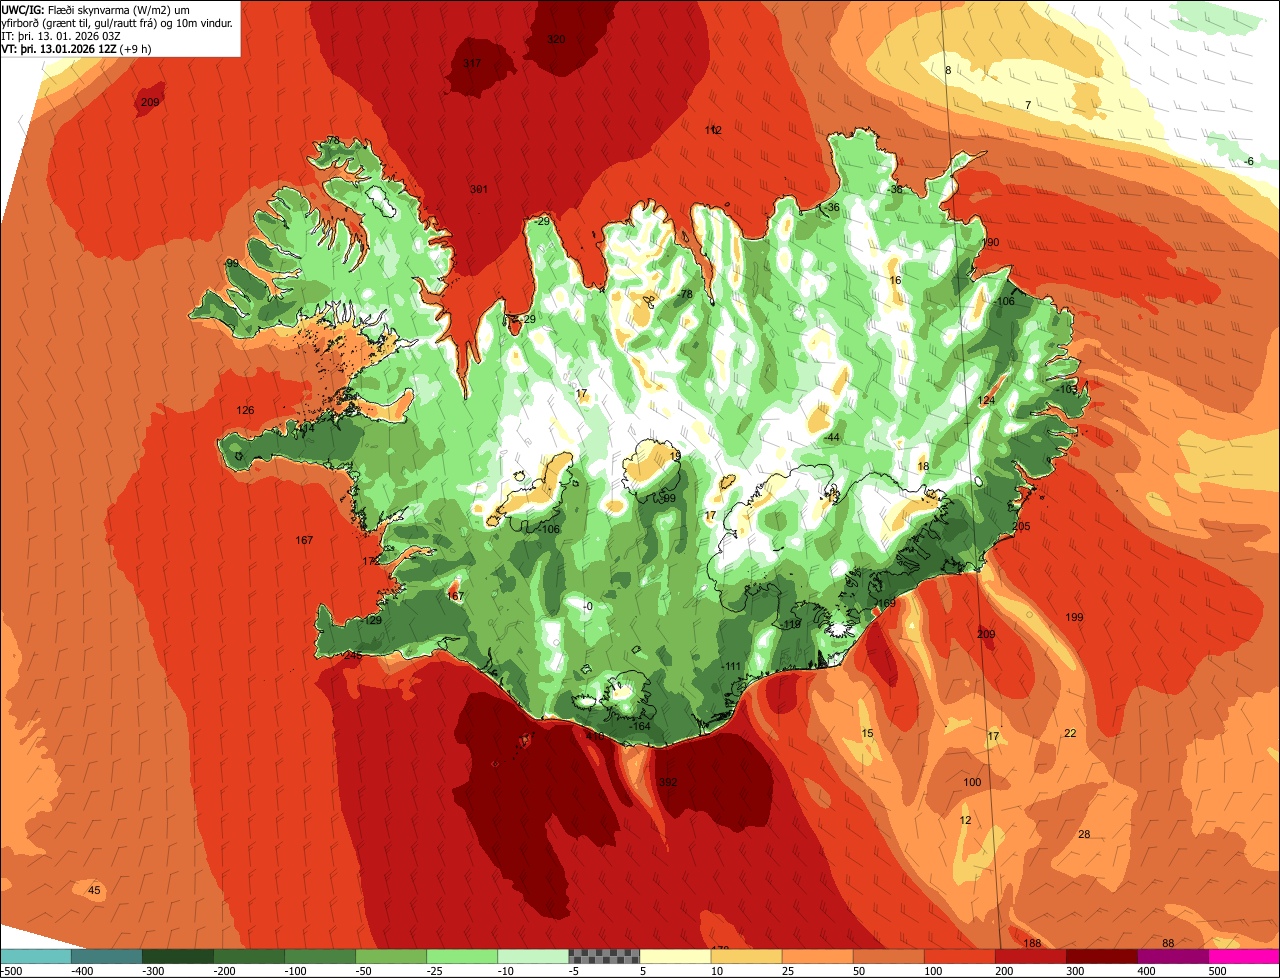
Task: Click the initial time line 'IT: þri. 13. 01. 2026 03Z'
Action: pos(61,36)
